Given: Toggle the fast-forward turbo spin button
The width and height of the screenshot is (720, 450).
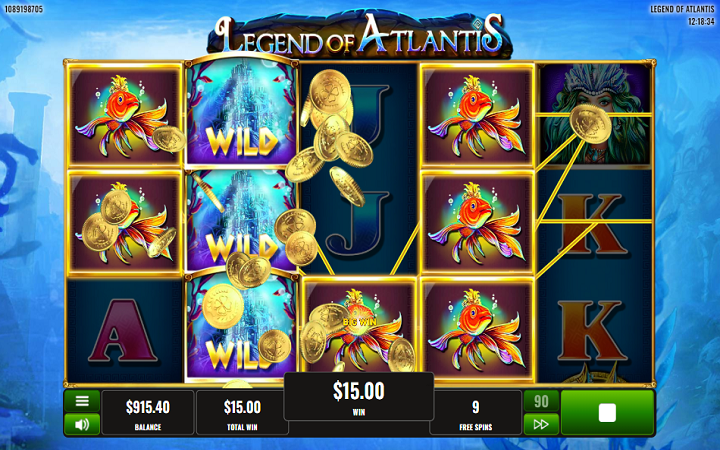Looking at the screenshot, I should [541, 424].
